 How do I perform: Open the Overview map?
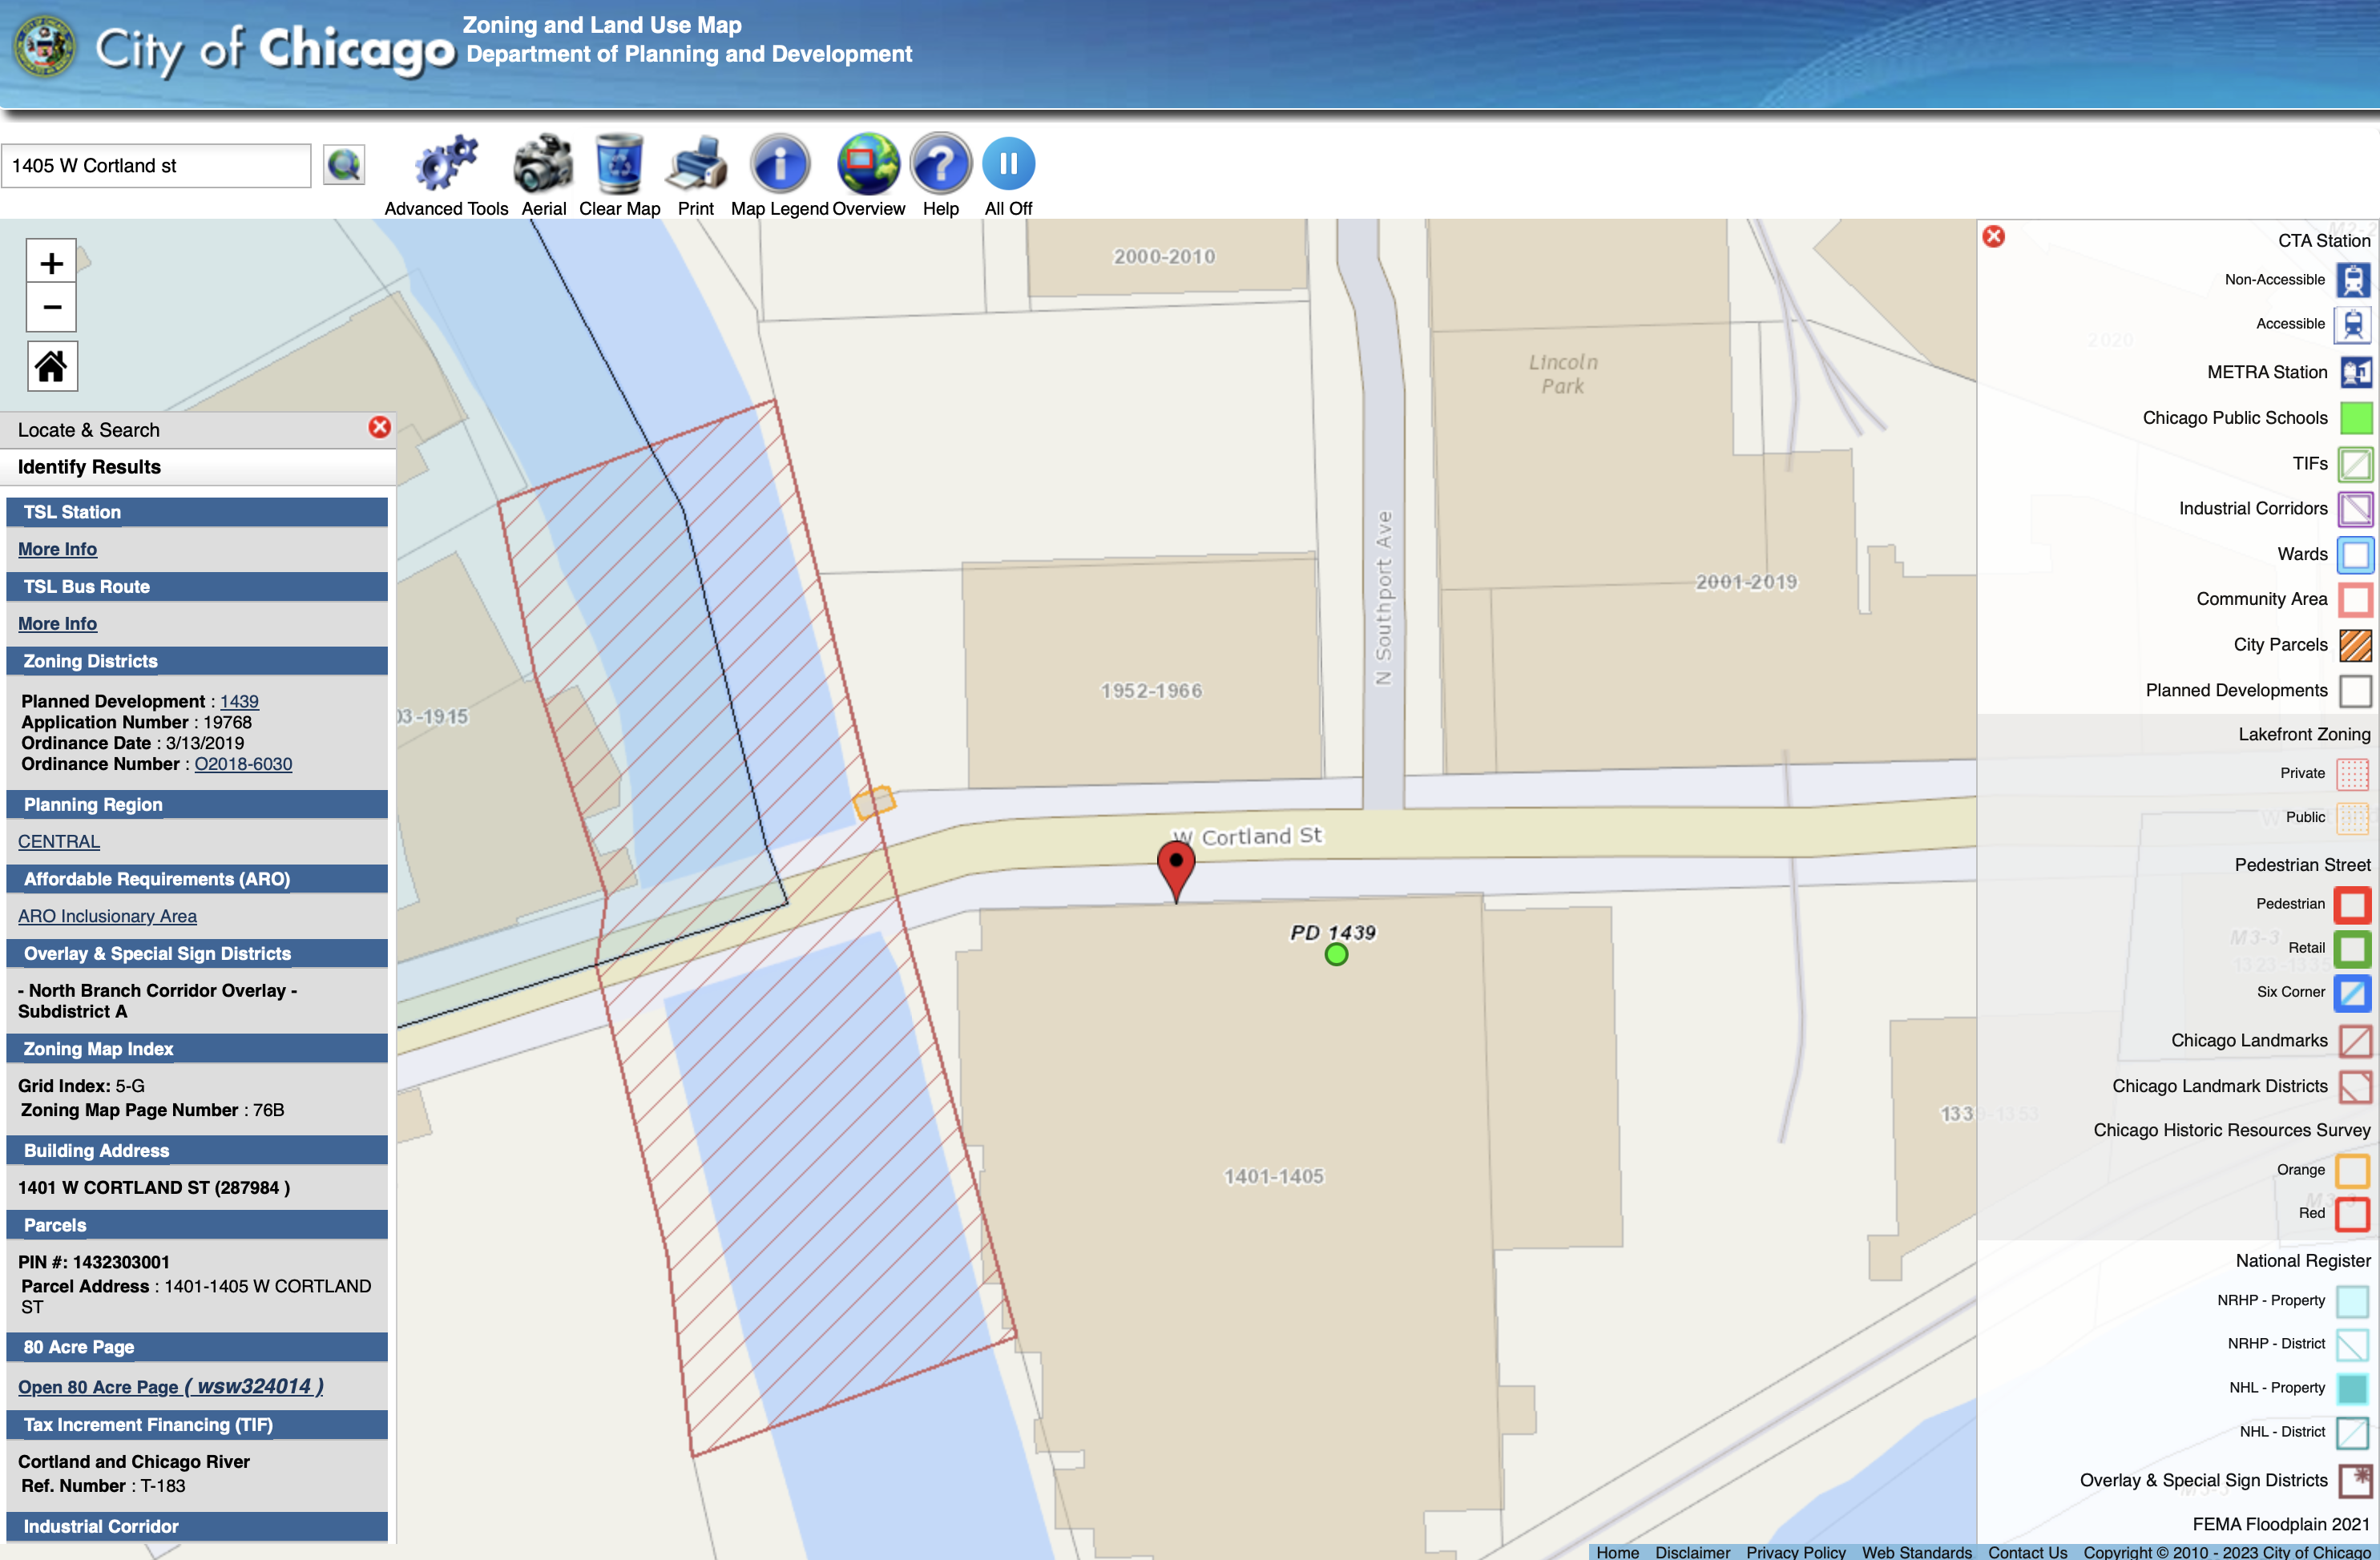coord(866,165)
